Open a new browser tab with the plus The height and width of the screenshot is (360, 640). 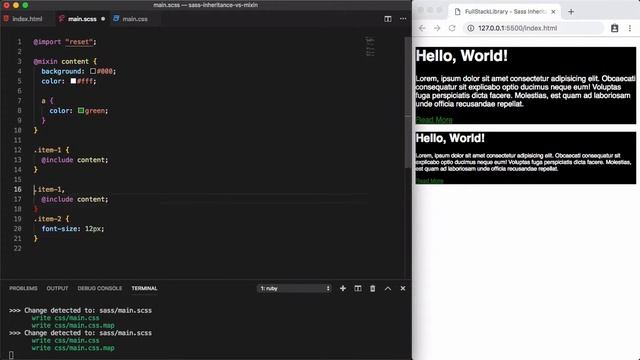pyautogui.click(x=571, y=12)
